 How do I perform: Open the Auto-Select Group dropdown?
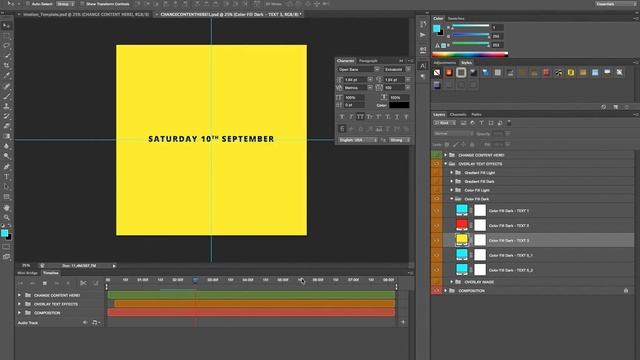65,4
